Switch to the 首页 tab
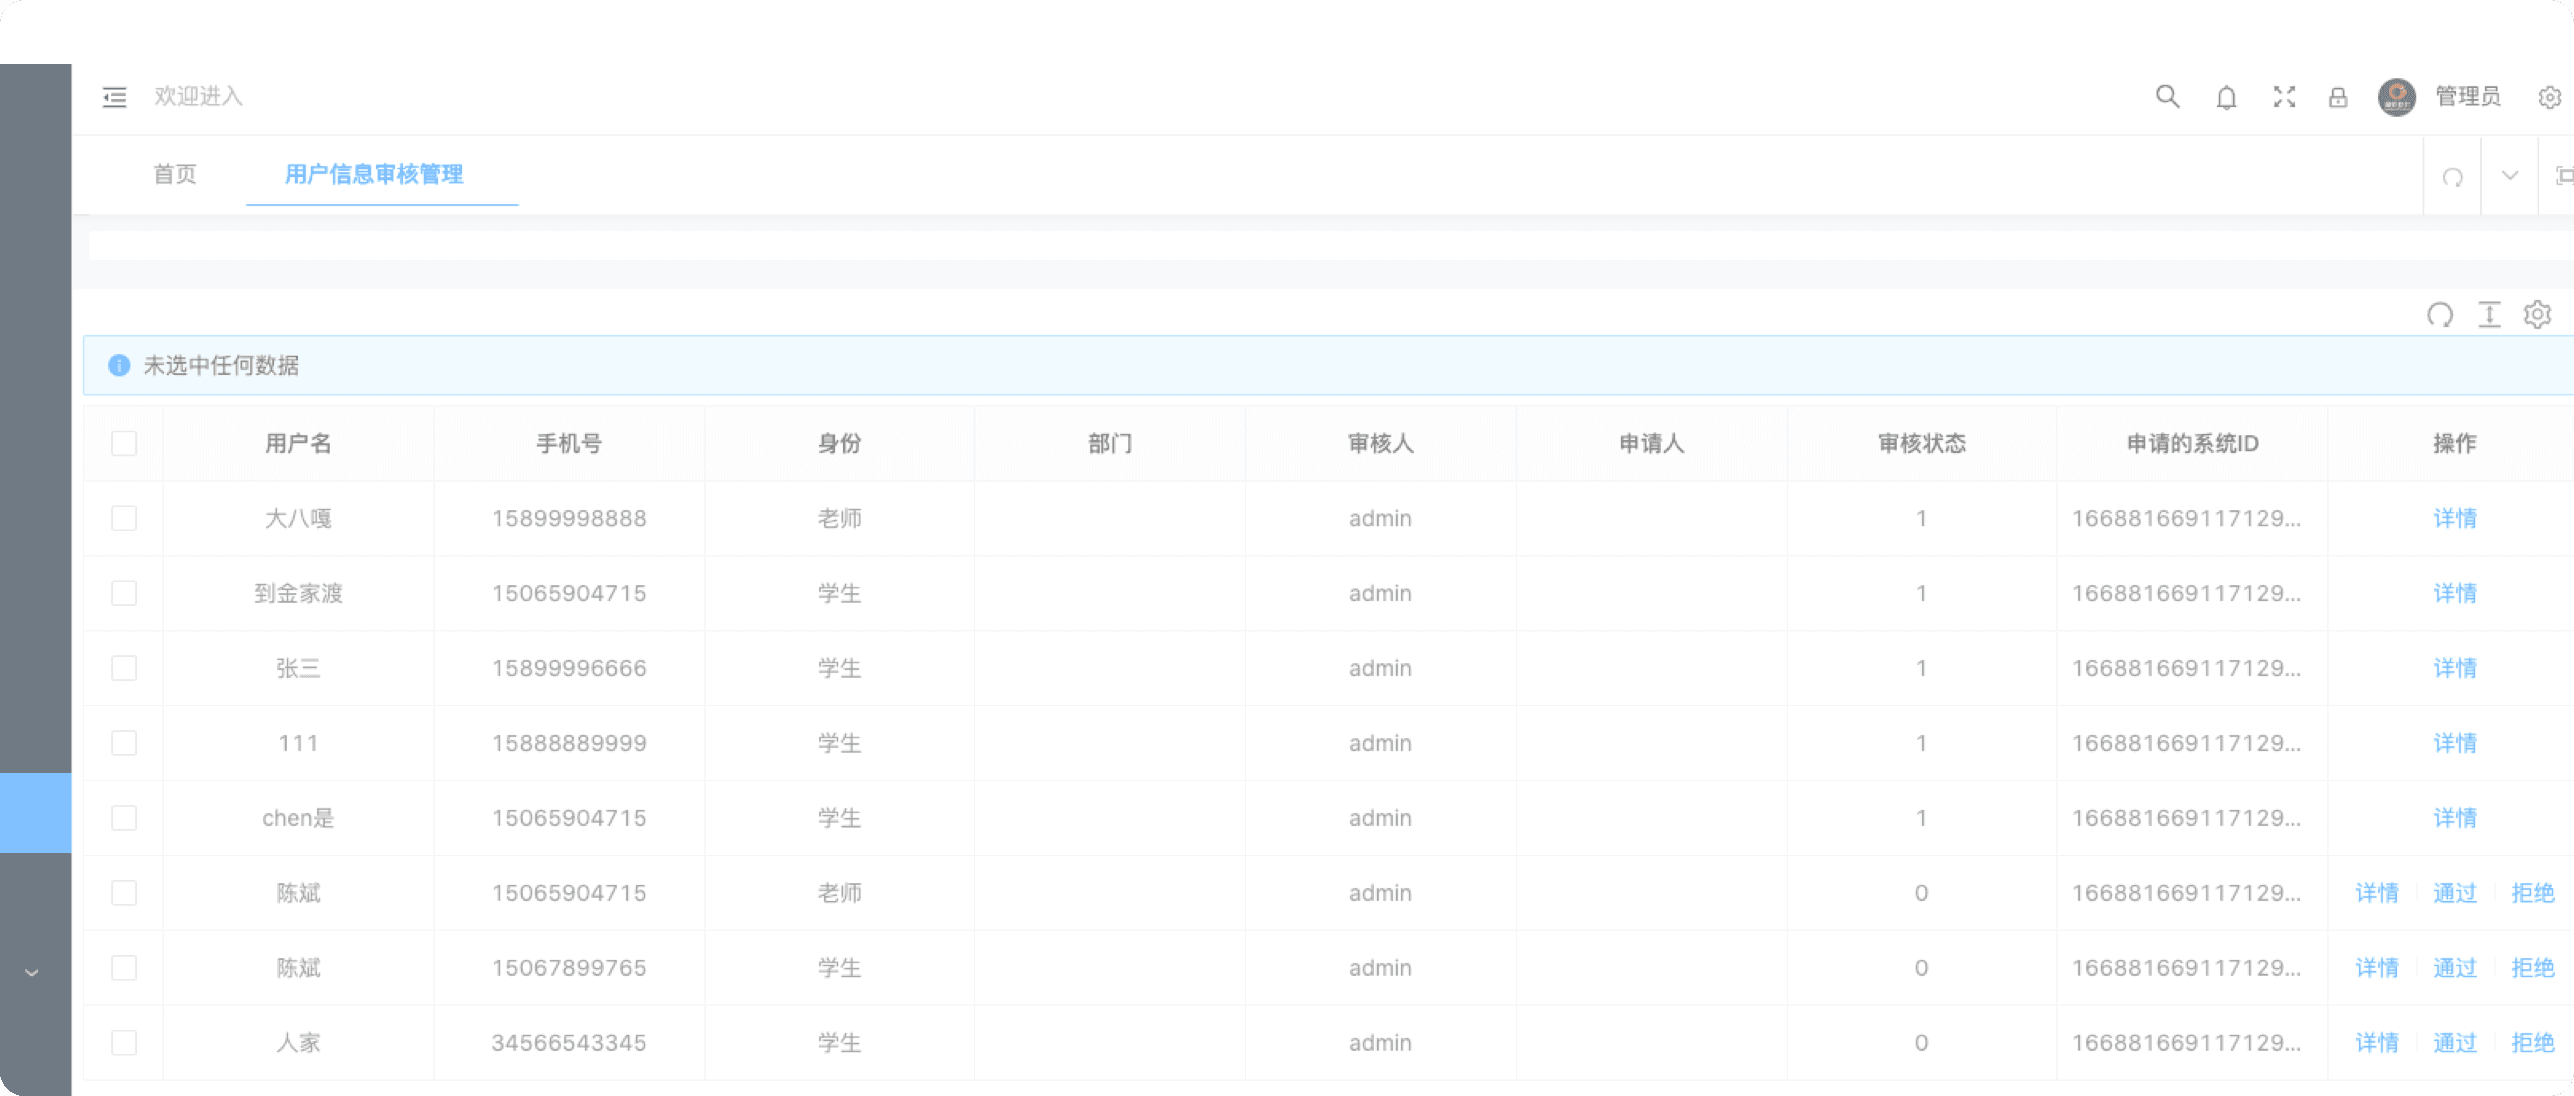Viewport: 2574px width, 1096px height. tap(175, 174)
